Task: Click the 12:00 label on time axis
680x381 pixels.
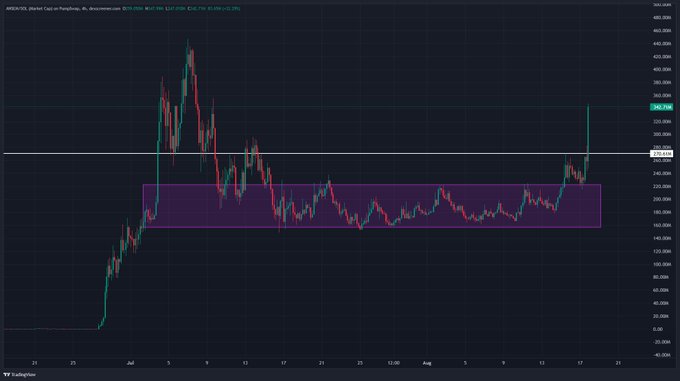Action: coord(393,363)
